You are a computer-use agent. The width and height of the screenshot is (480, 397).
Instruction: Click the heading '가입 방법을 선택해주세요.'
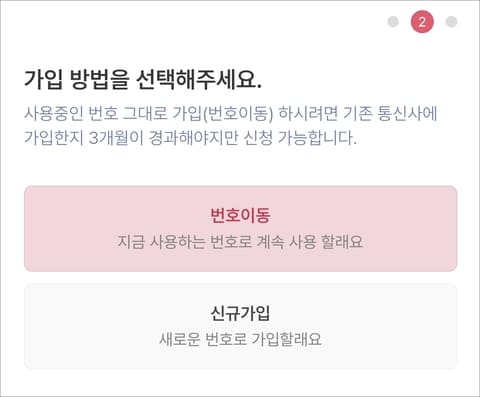143,80
